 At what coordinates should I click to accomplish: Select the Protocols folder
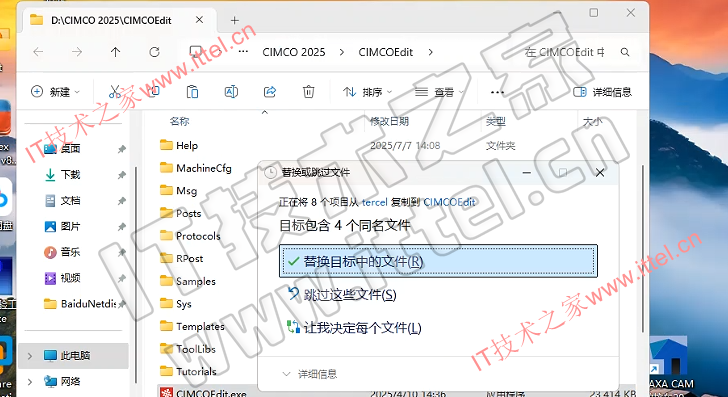190,236
